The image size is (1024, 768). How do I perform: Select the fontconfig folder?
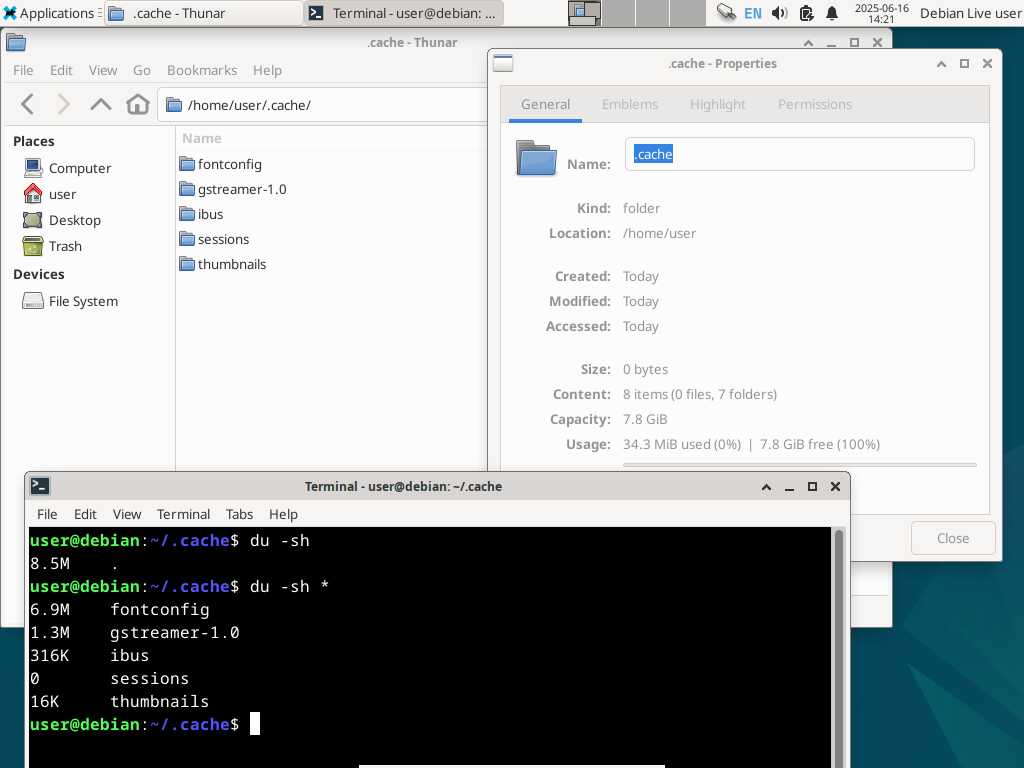tap(229, 164)
